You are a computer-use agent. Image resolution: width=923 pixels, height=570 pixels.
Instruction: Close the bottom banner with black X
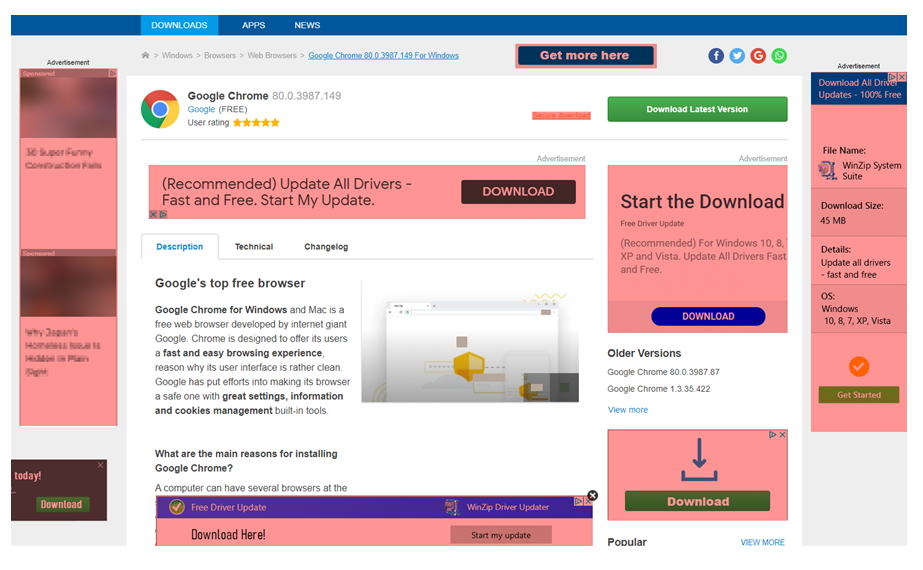(x=593, y=496)
